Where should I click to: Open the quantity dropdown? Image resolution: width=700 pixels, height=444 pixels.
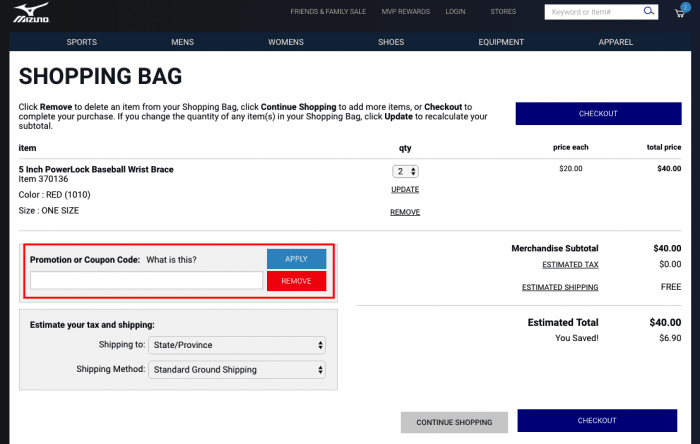click(405, 171)
